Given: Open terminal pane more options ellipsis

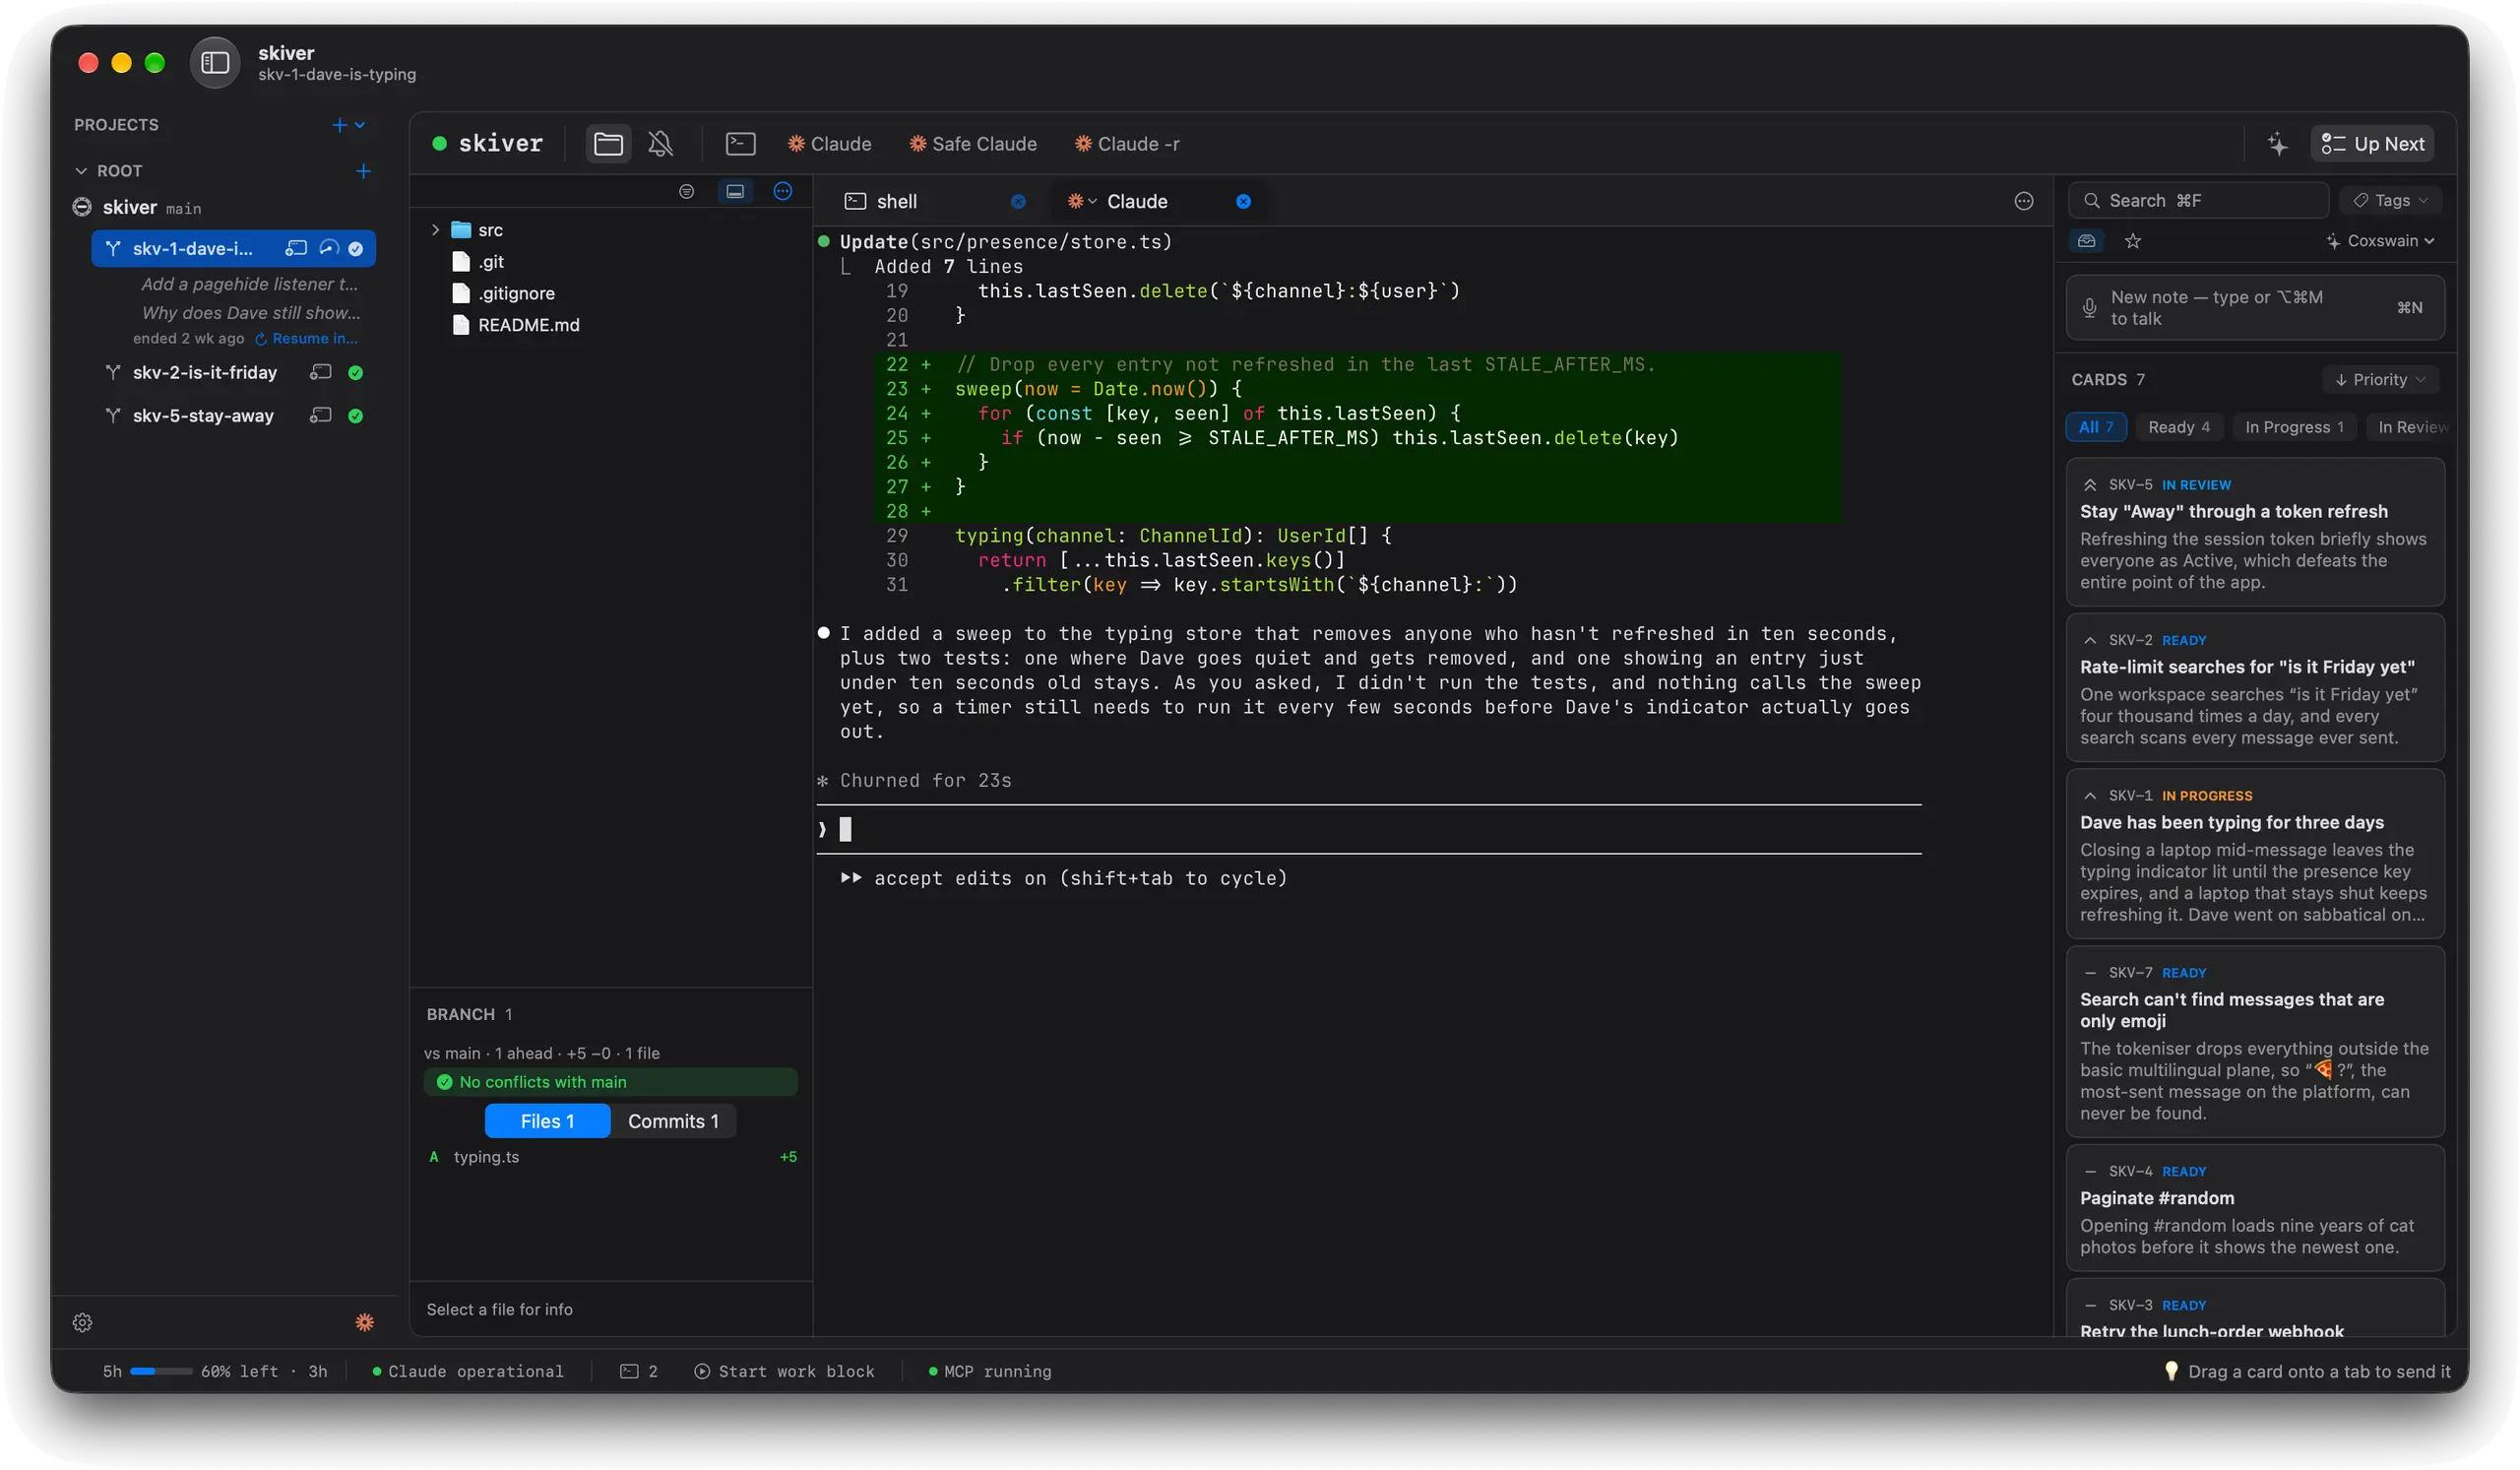Looking at the screenshot, I should click(2023, 201).
